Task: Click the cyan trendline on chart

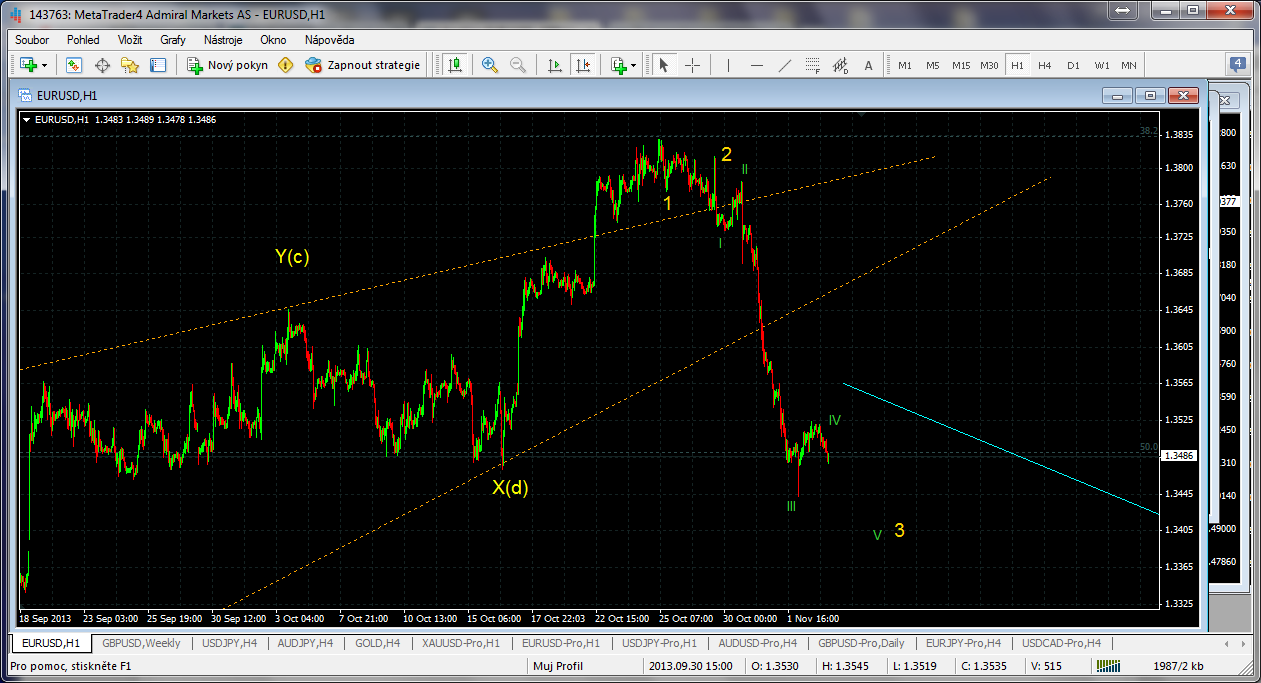Action: [1000, 448]
